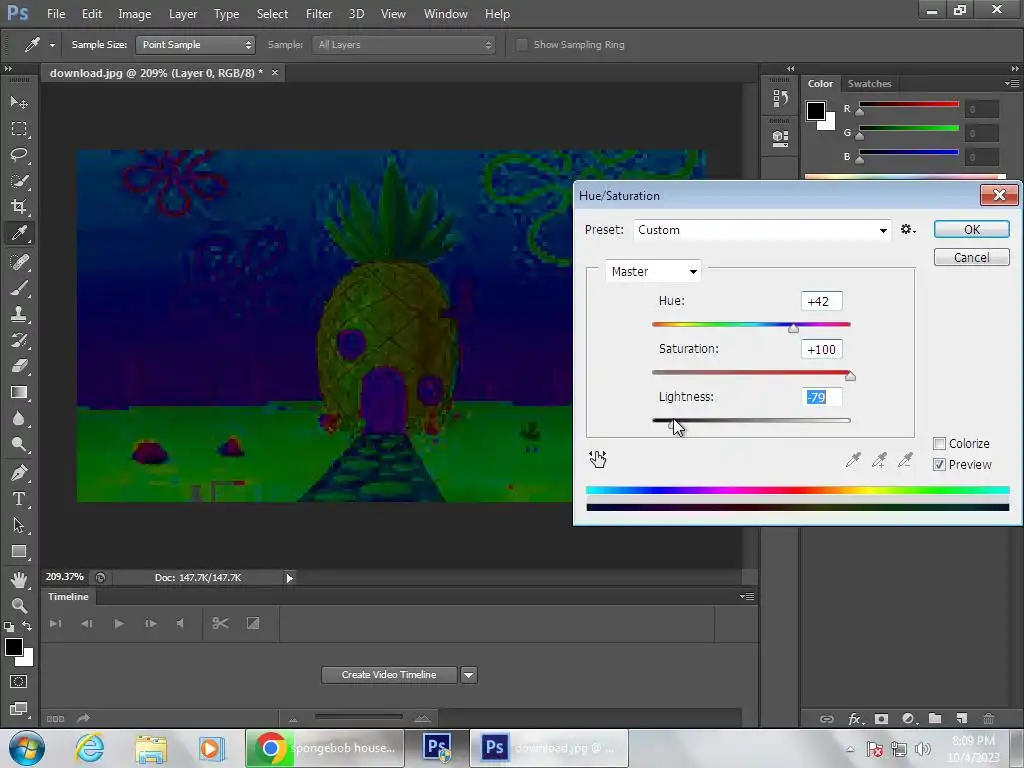Open the Master channel dropdown

[653, 272]
